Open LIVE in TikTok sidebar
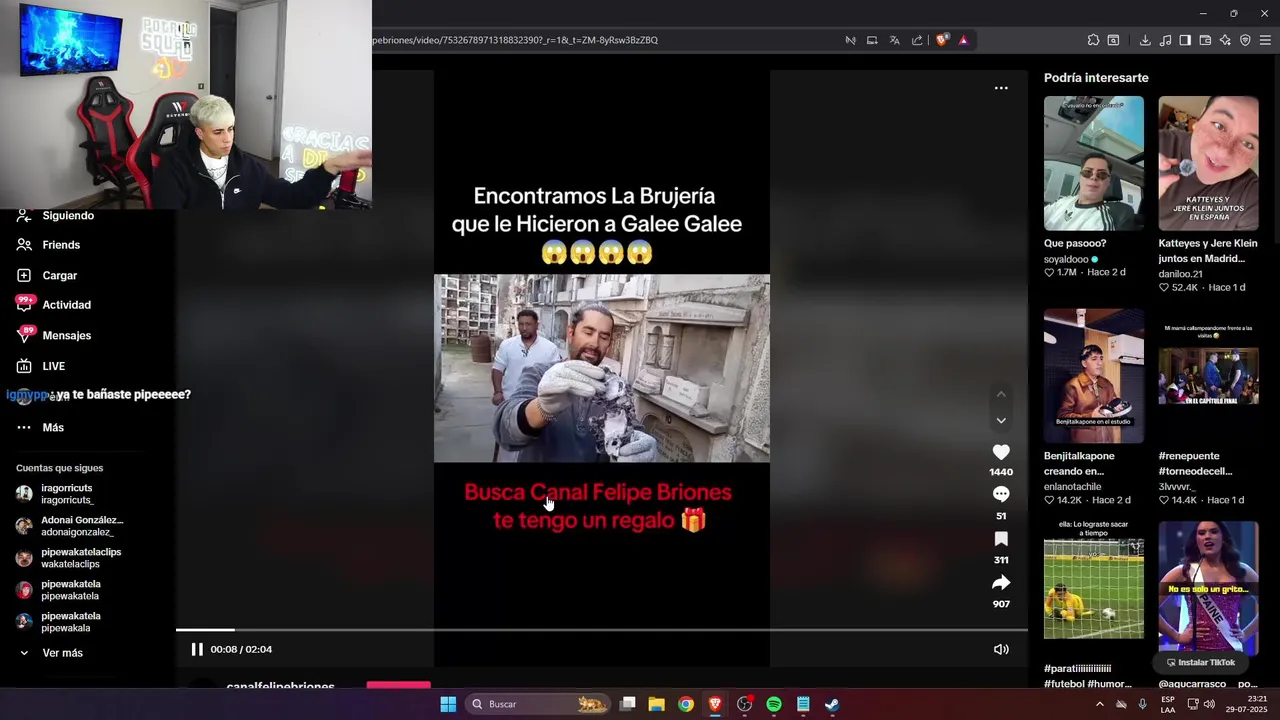This screenshot has height=720, width=1280. click(x=54, y=366)
